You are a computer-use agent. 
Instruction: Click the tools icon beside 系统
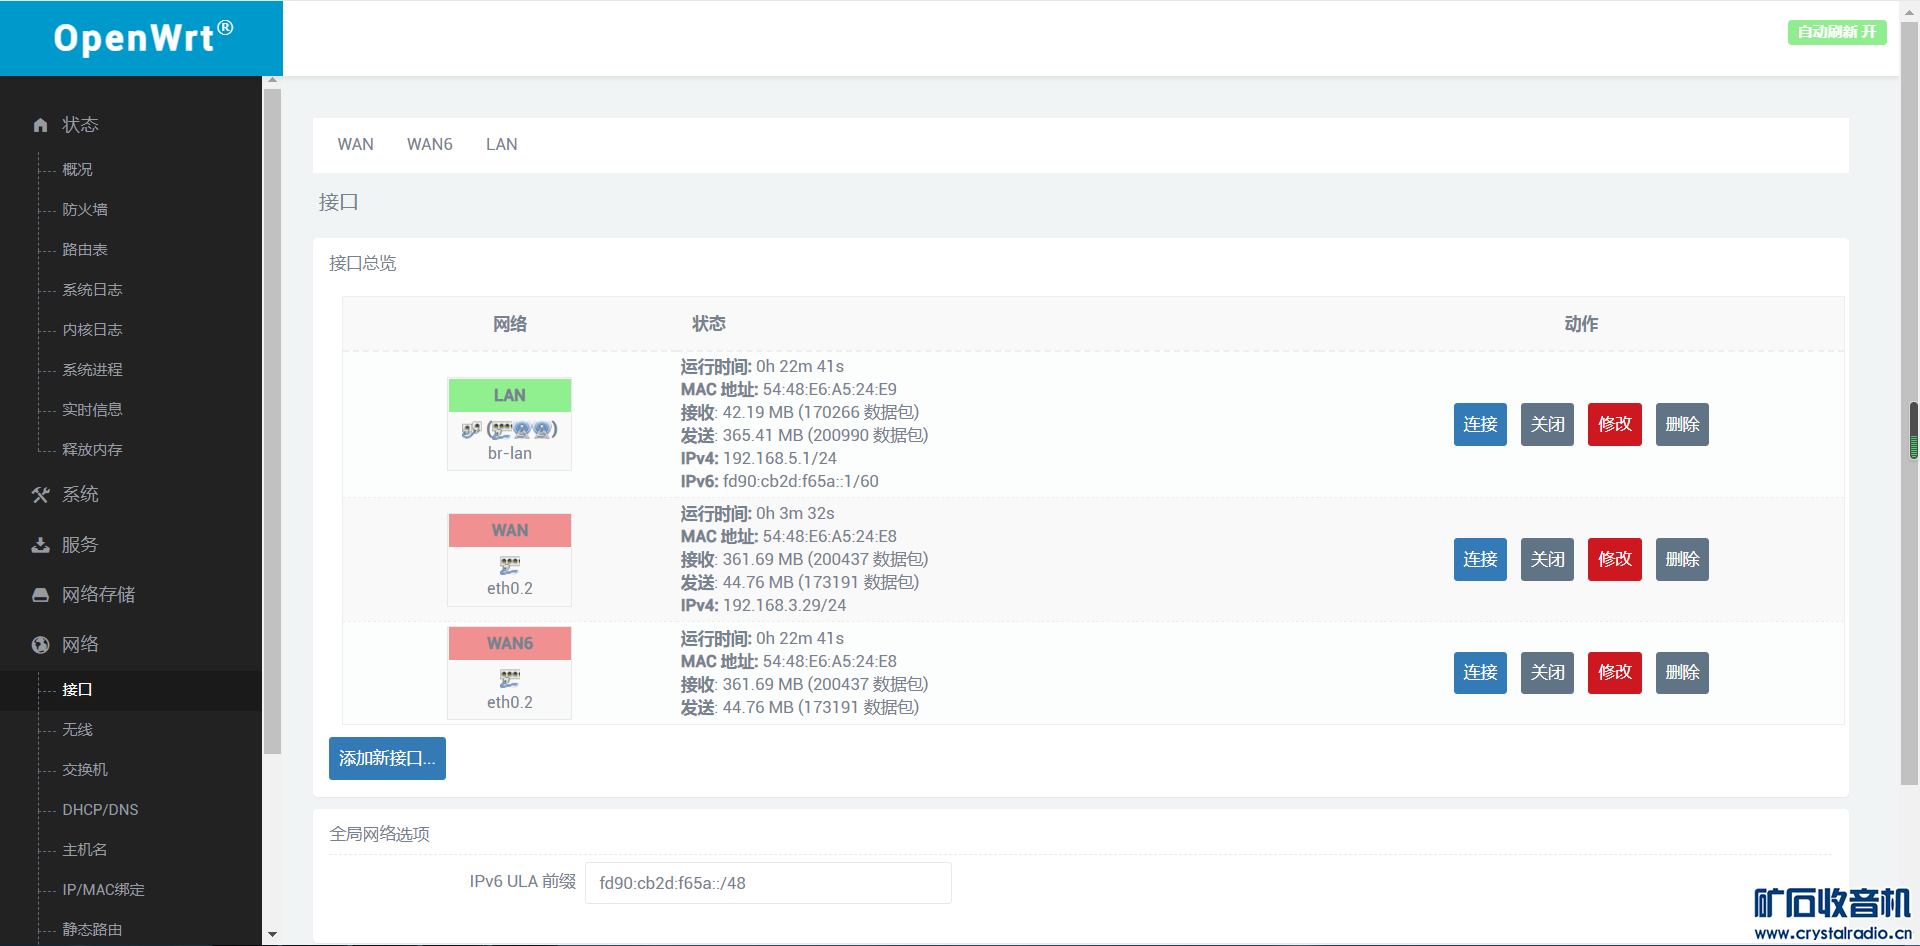tap(40, 495)
